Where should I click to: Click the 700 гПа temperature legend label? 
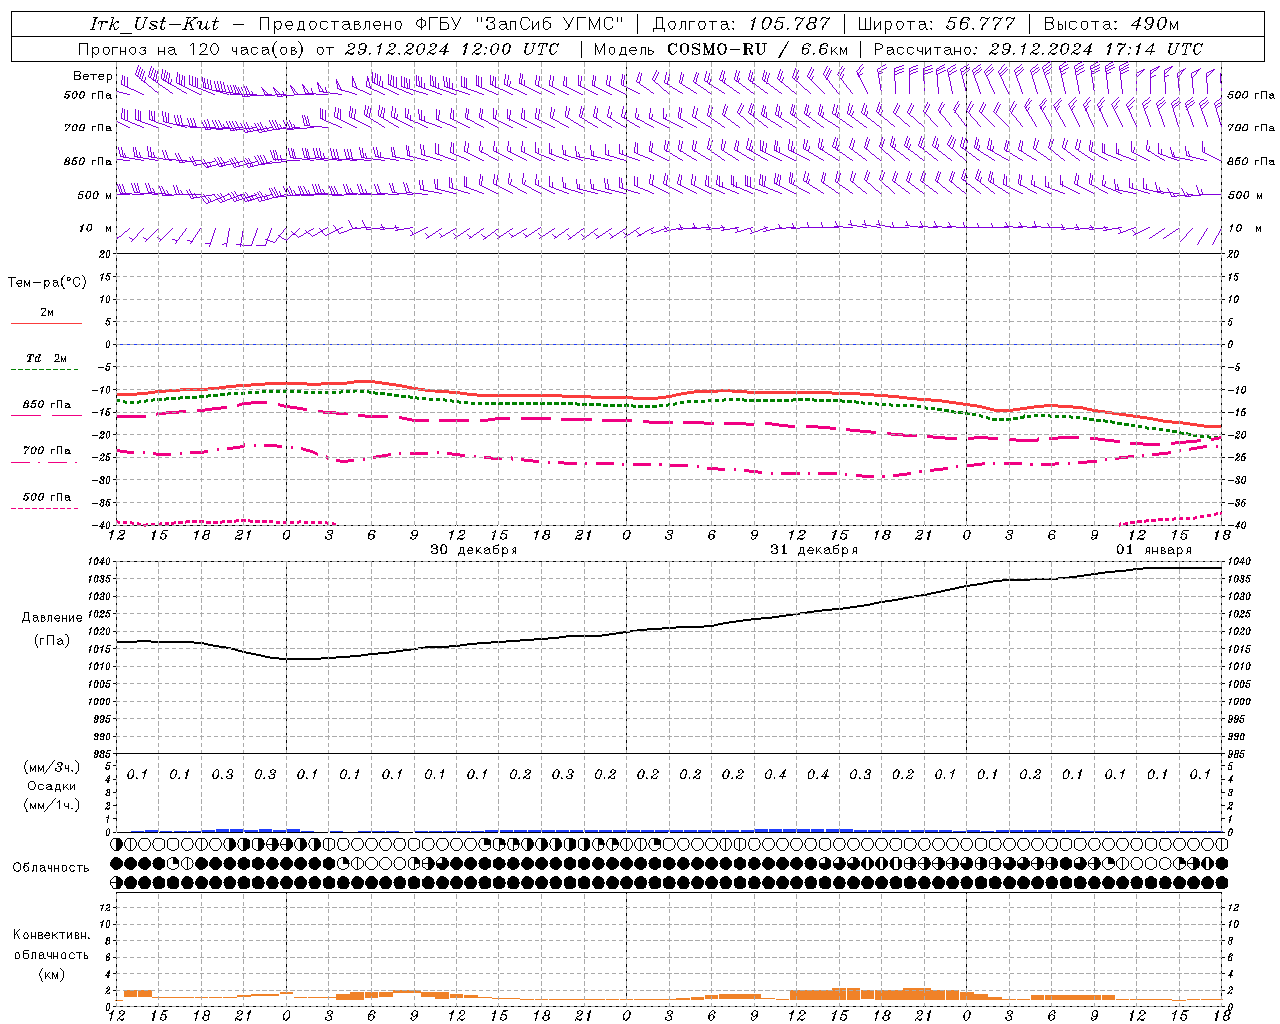(47, 450)
